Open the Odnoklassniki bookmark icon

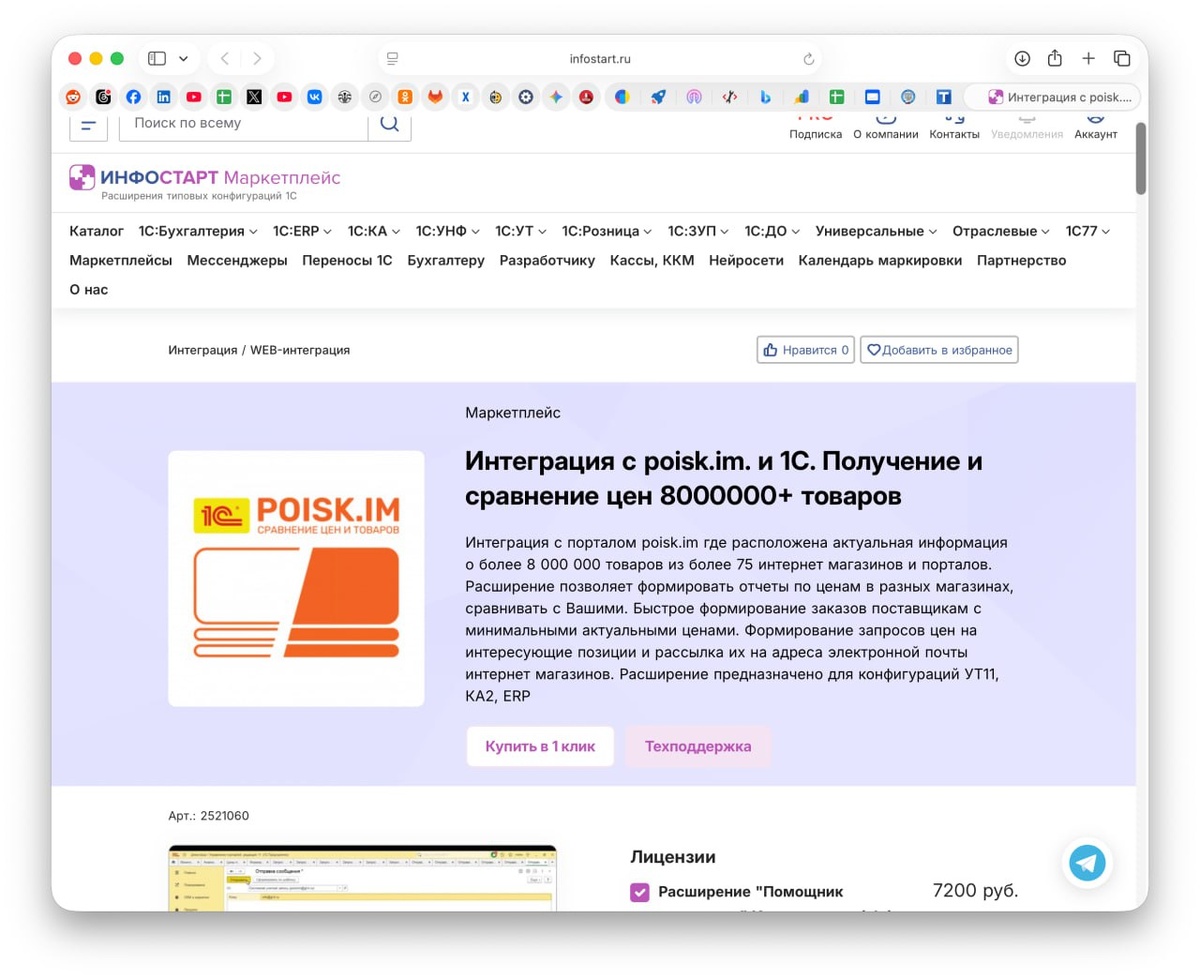[x=405, y=97]
